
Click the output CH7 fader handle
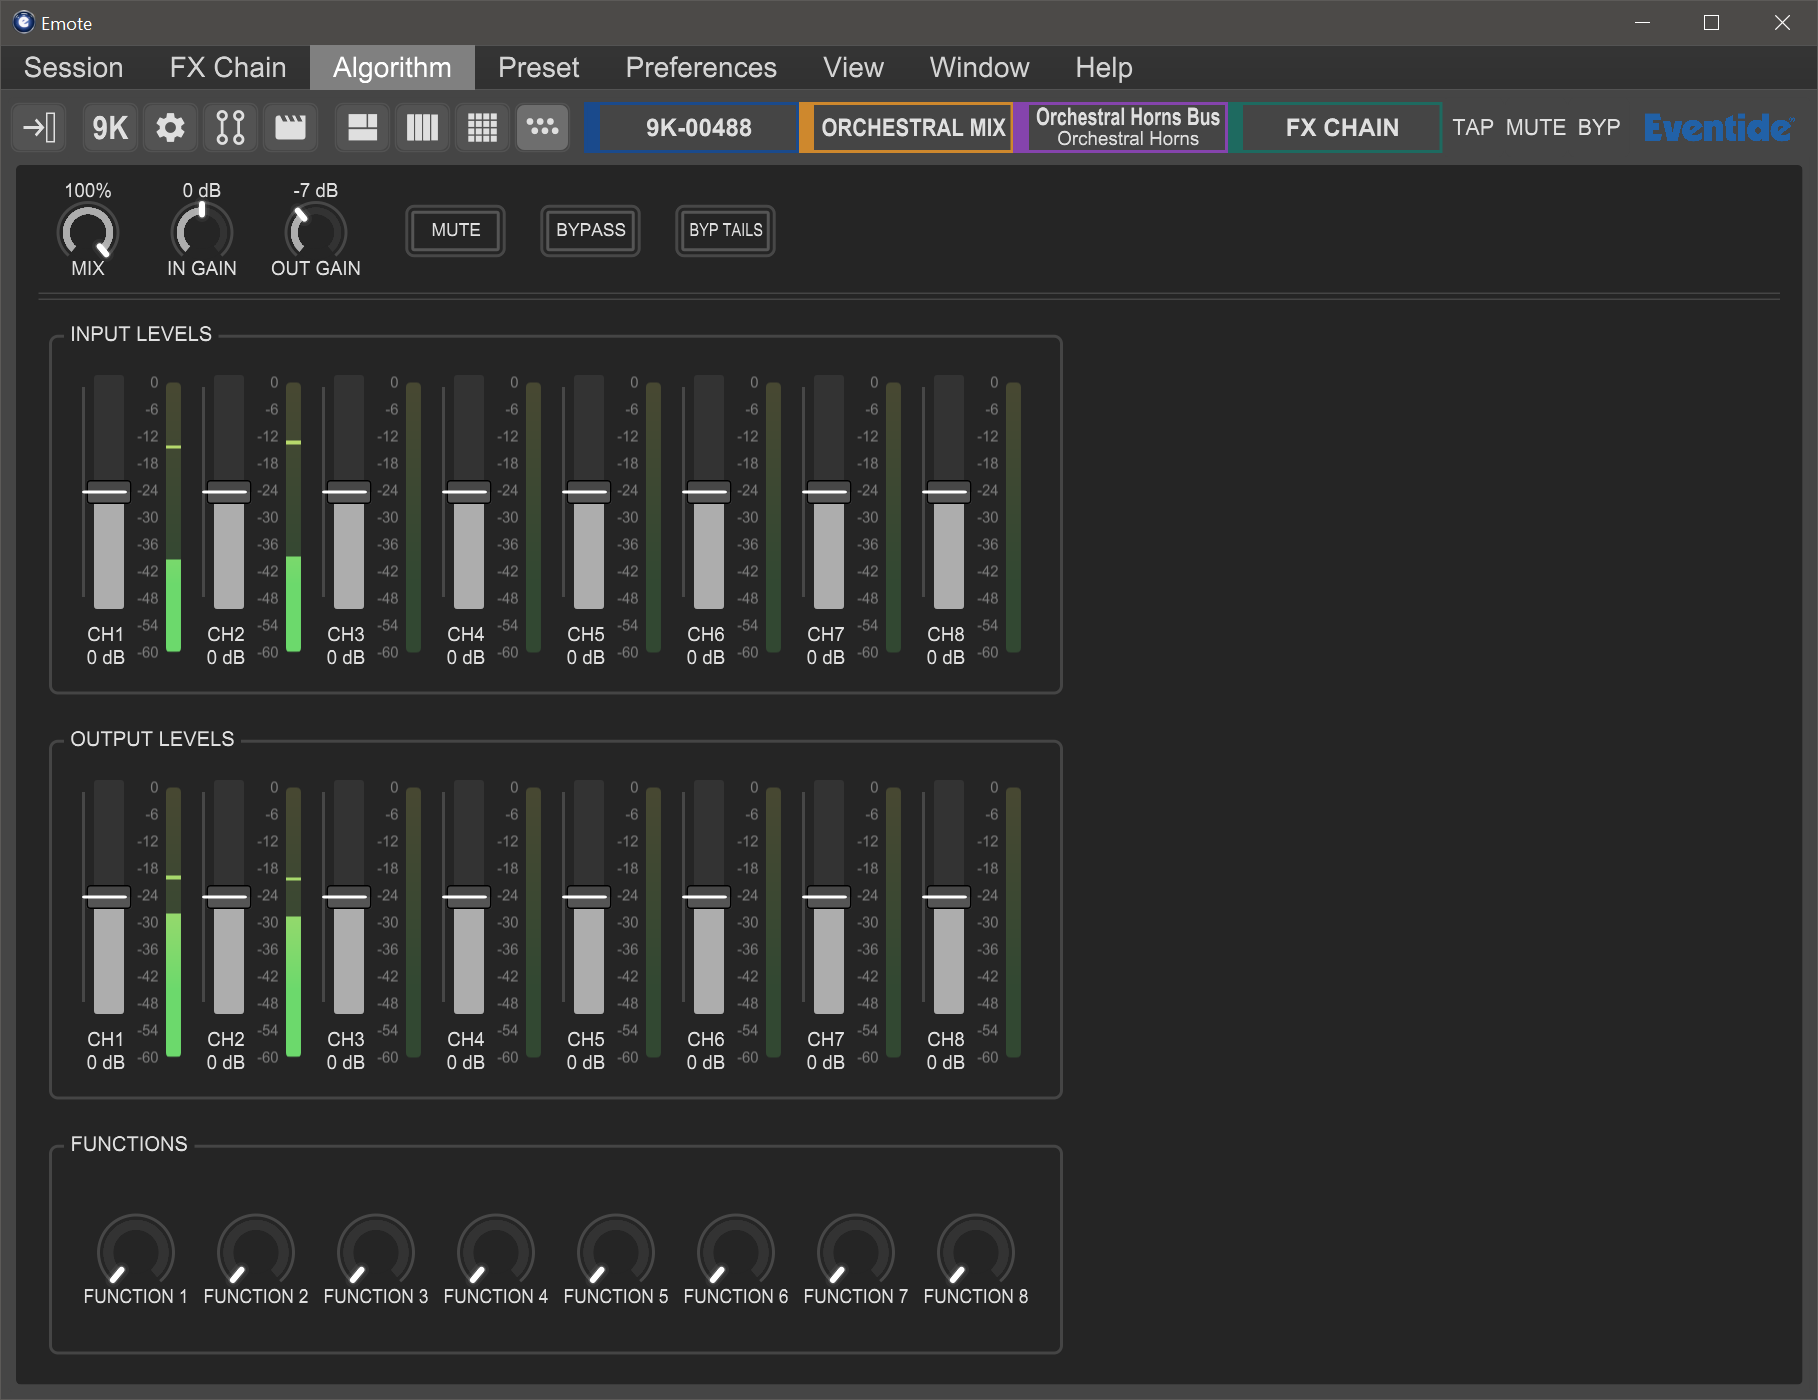point(826,897)
